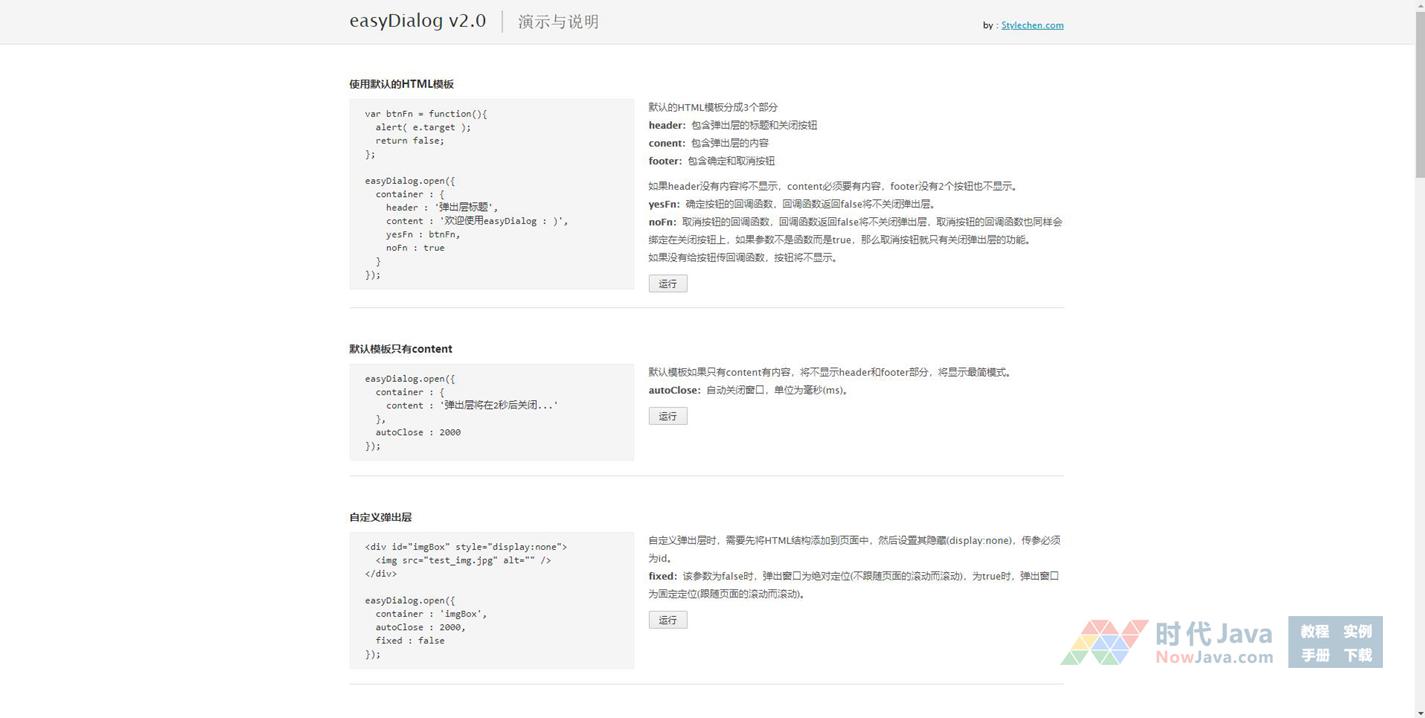Click the 下载 link in the watermark panel

click(1357, 655)
